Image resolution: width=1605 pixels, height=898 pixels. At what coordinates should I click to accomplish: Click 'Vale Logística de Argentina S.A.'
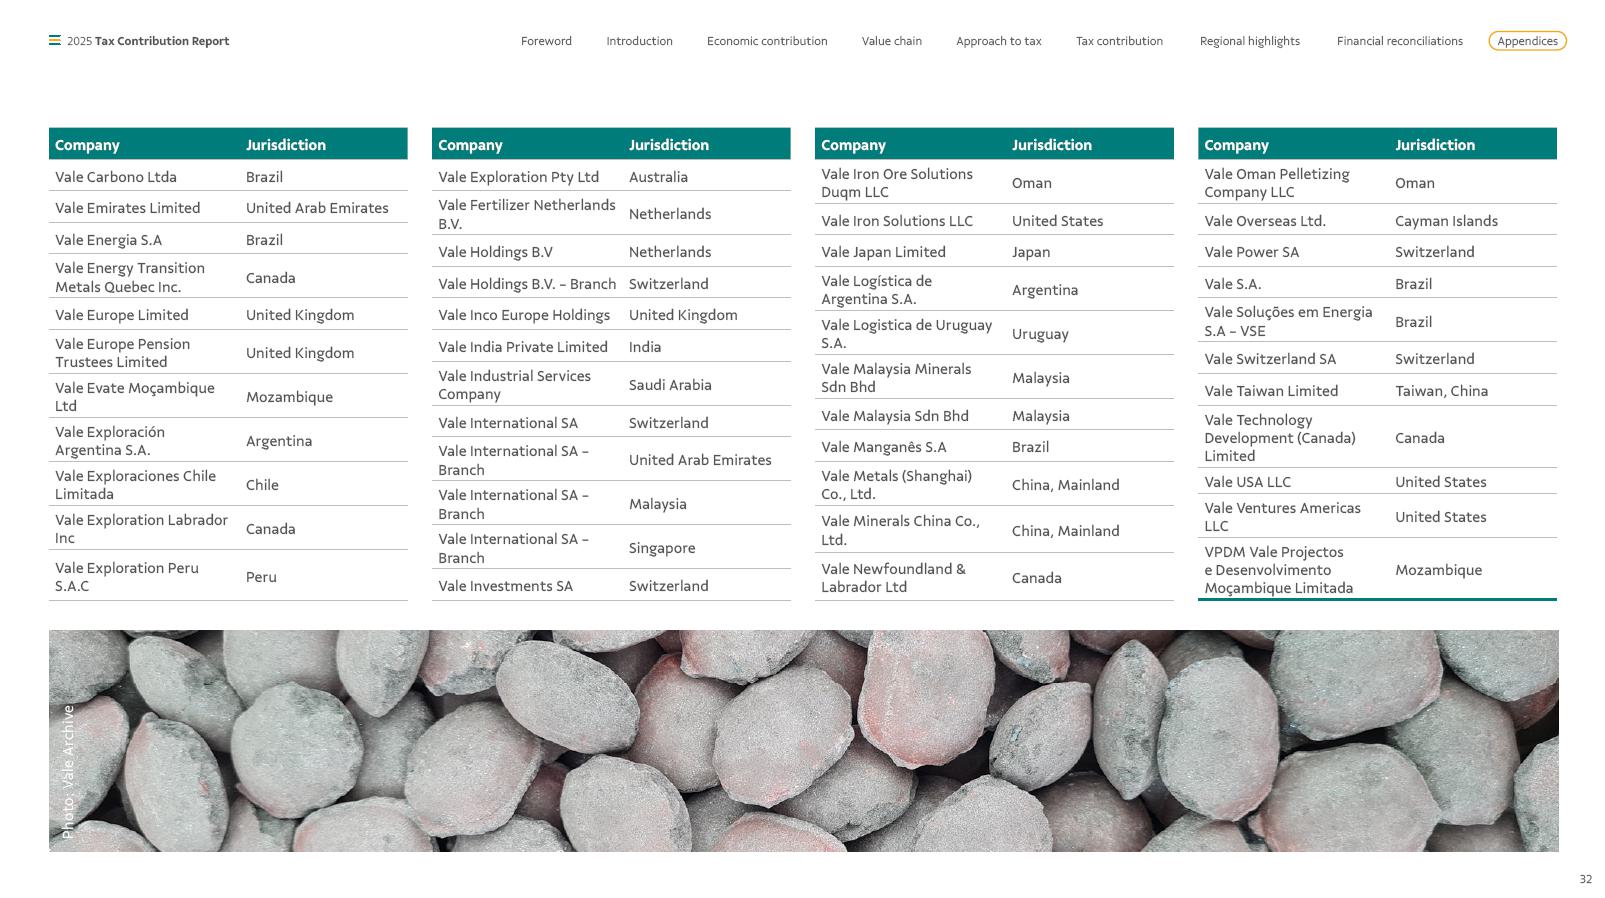pyautogui.click(x=877, y=290)
